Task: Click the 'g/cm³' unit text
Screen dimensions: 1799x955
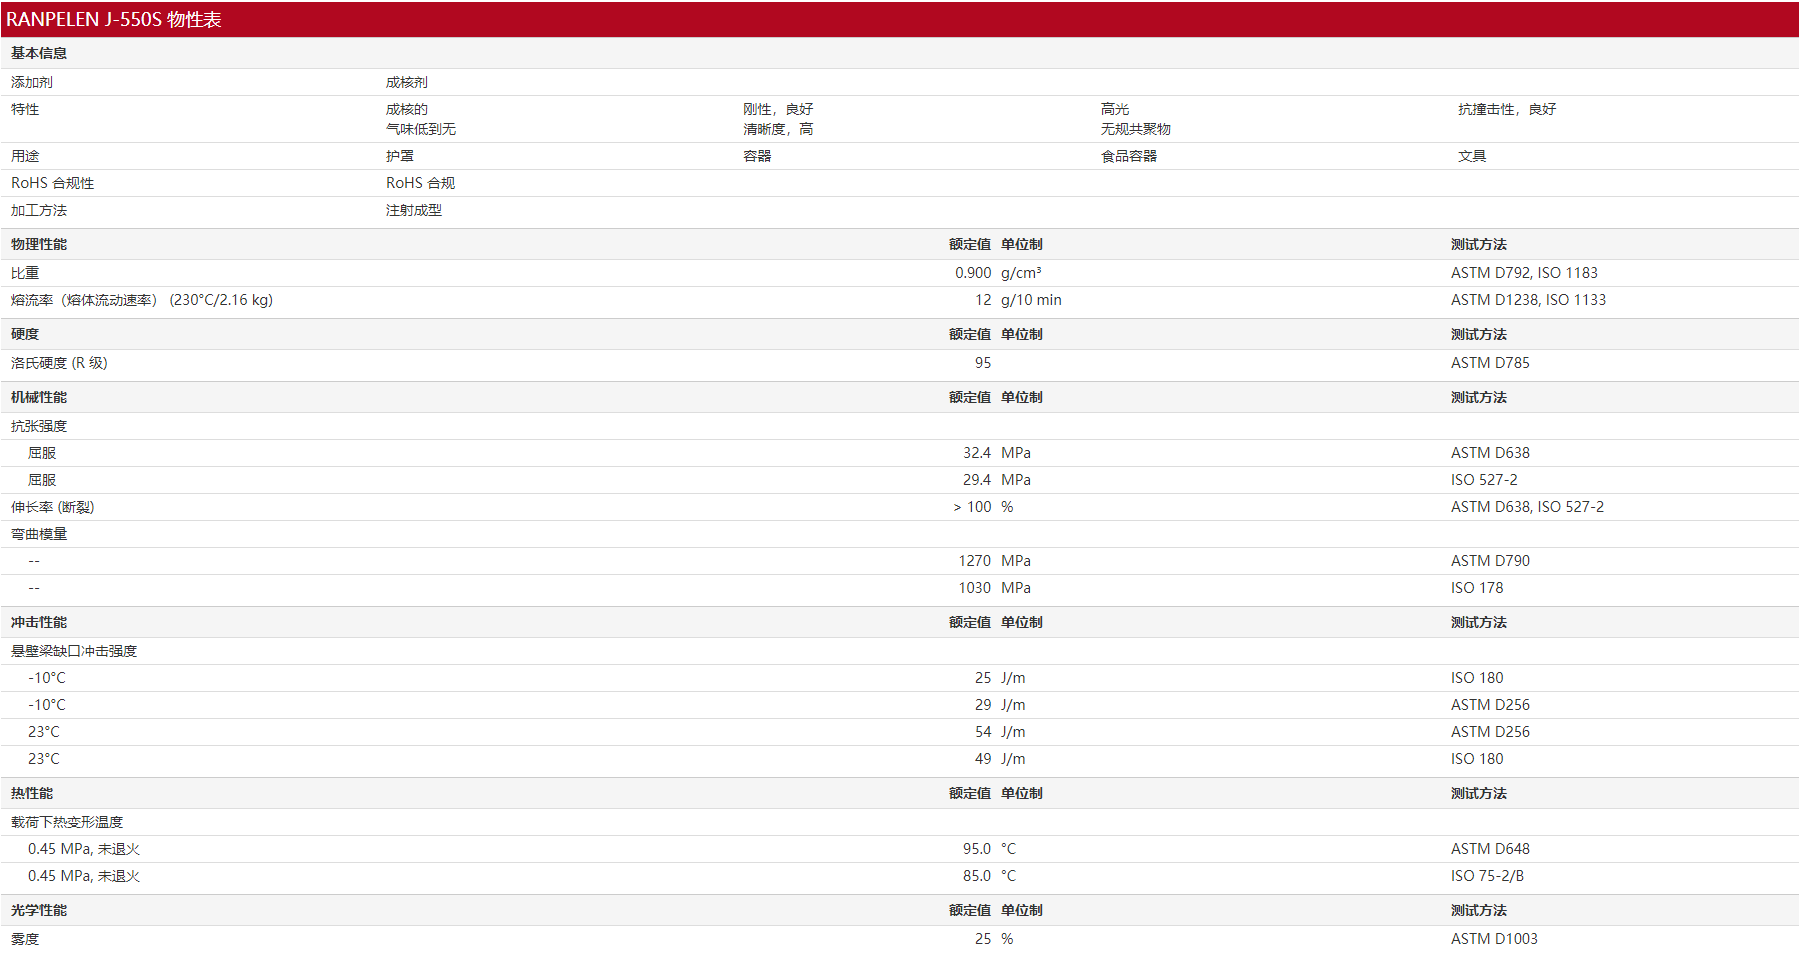Action: (x=1021, y=273)
